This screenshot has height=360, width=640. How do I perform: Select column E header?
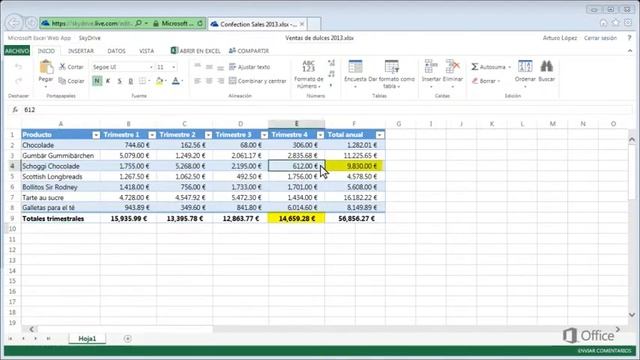point(297,124)
